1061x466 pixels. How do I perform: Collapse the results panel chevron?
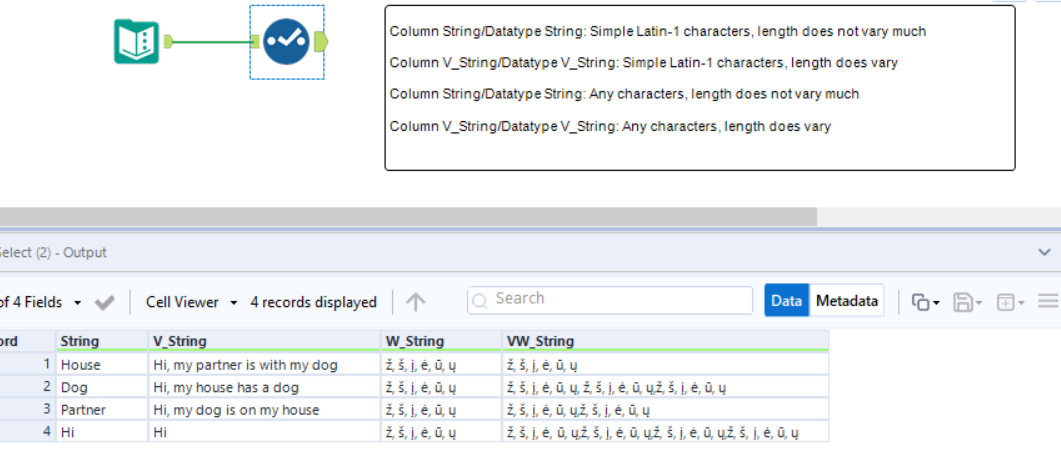(1045, 253)
